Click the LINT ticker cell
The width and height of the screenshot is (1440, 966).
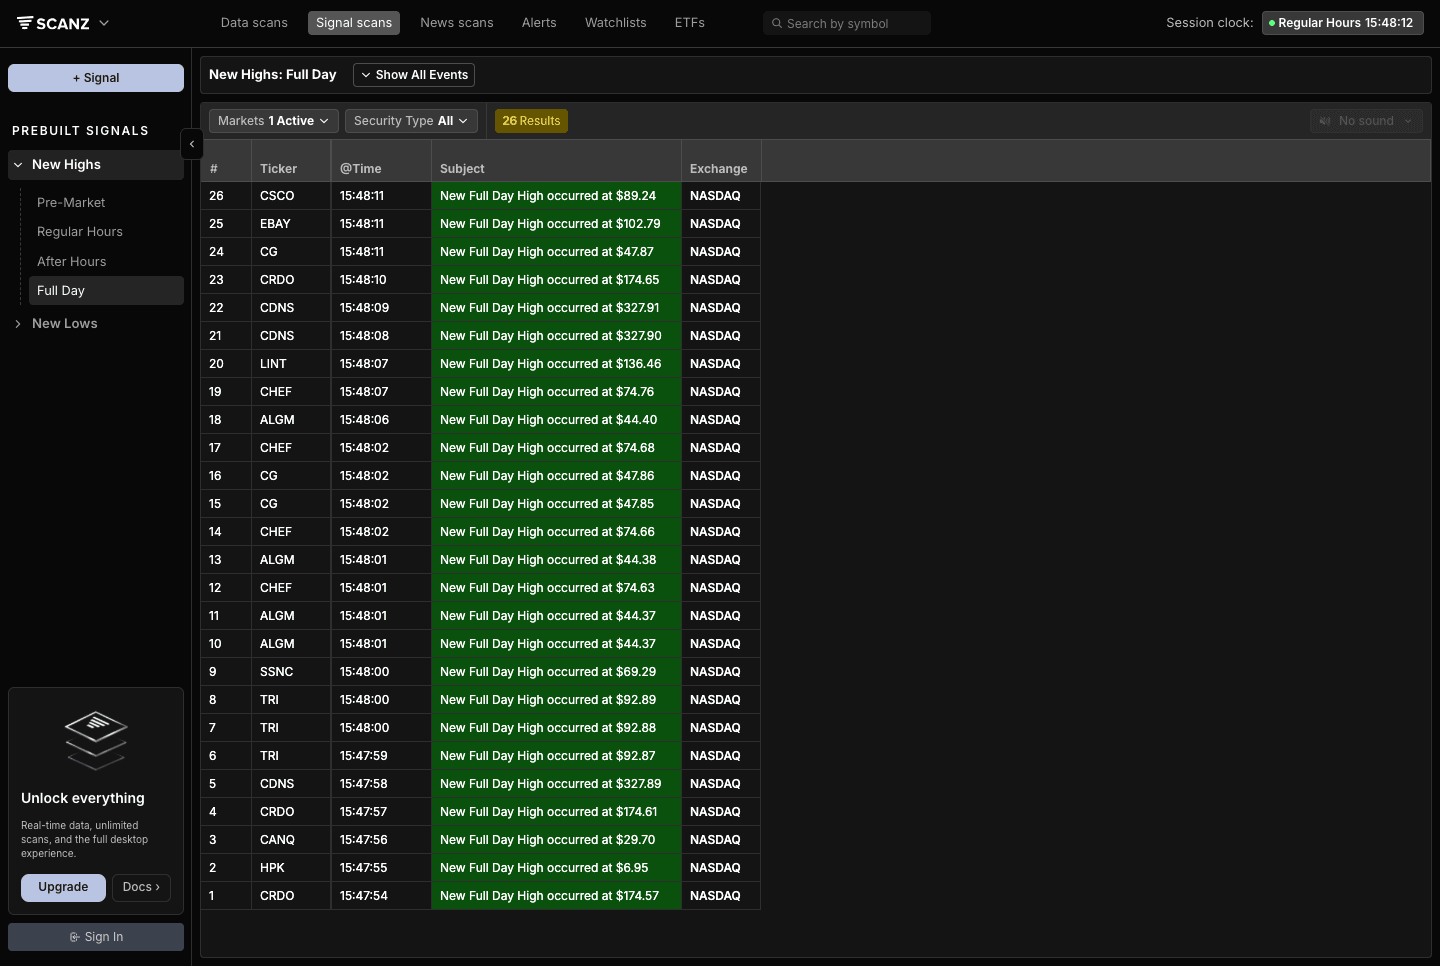pyautogui.click(x=291, y=364)
